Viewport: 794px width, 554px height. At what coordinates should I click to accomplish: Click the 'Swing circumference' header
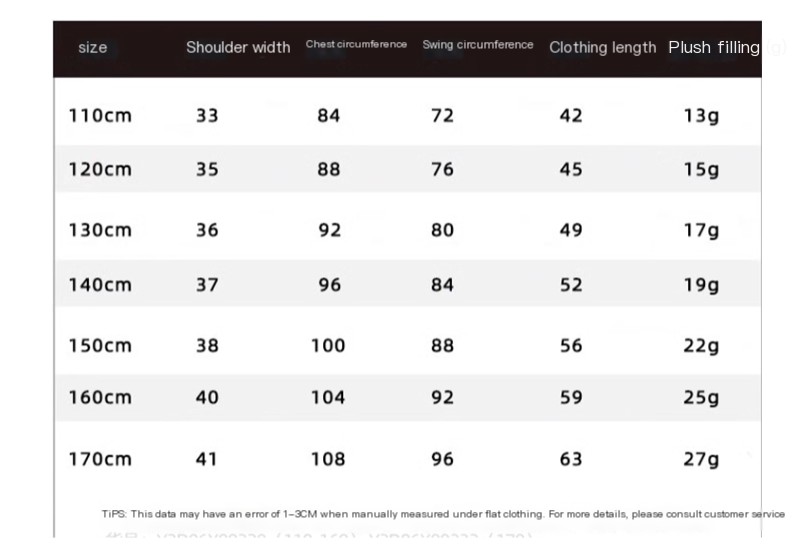(x=478, y=45)
